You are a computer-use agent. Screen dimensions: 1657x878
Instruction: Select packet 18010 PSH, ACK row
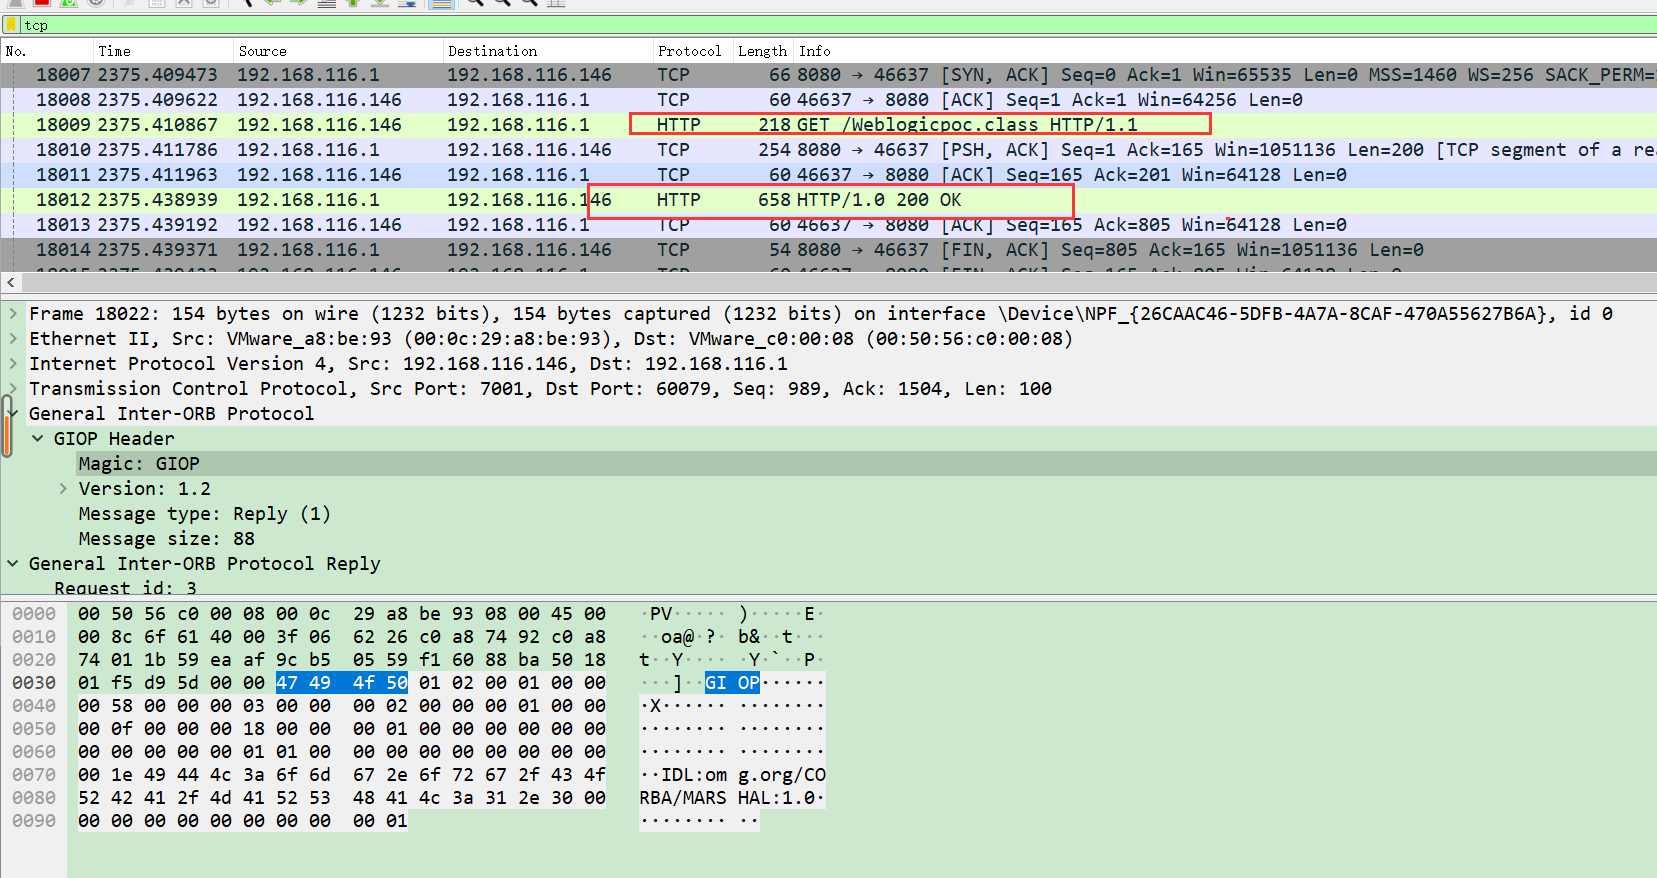[828, 150]
